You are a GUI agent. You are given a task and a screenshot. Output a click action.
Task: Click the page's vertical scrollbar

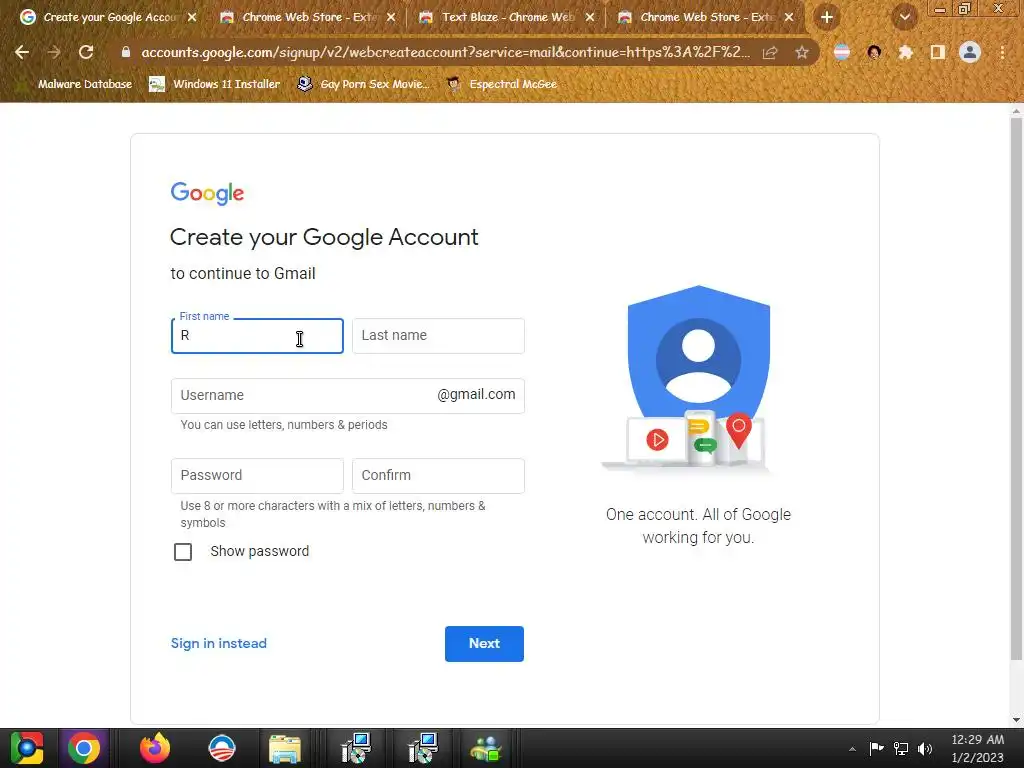(x=1016, y=389)
